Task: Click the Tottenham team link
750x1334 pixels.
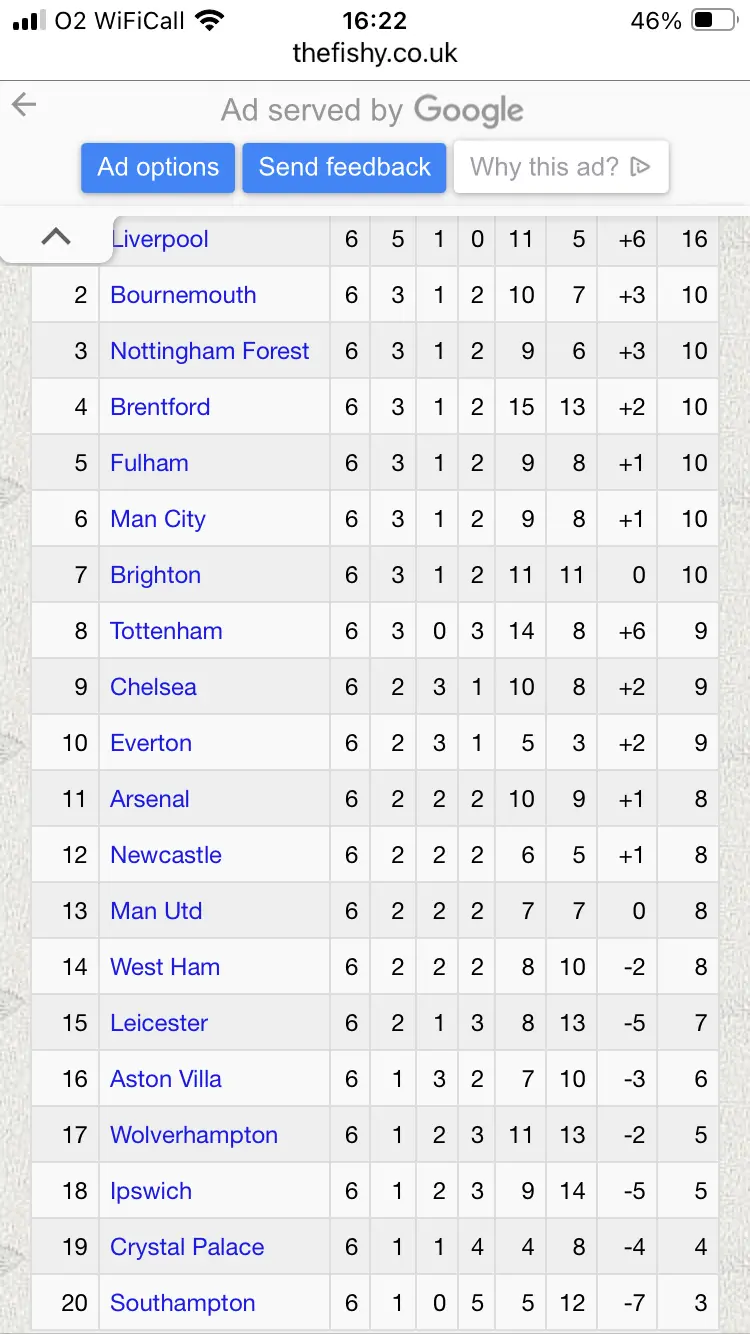Action: tap(166, 631)
